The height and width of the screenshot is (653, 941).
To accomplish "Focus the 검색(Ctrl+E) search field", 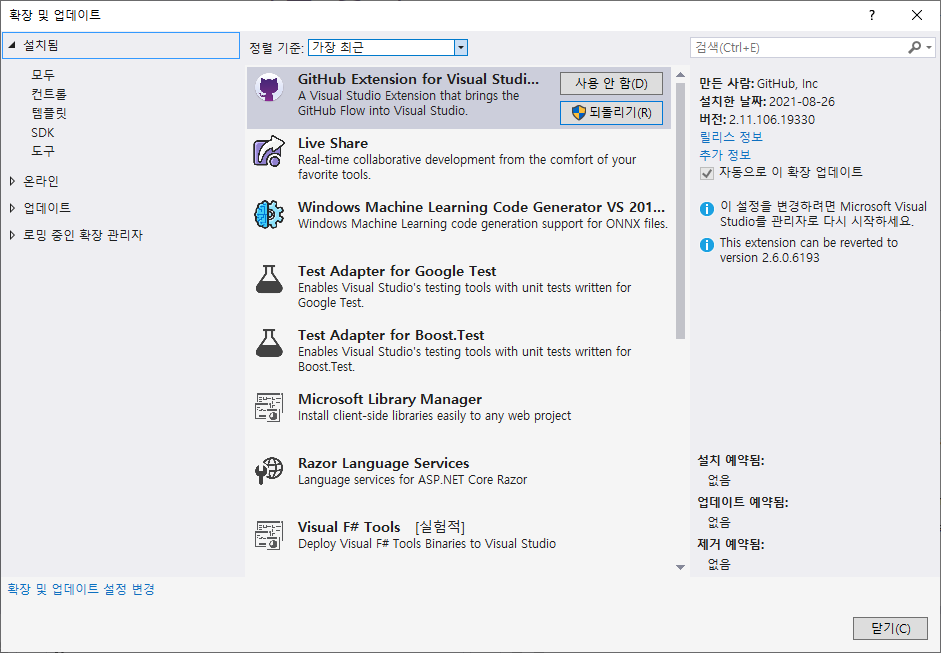I will coord(798,47).
